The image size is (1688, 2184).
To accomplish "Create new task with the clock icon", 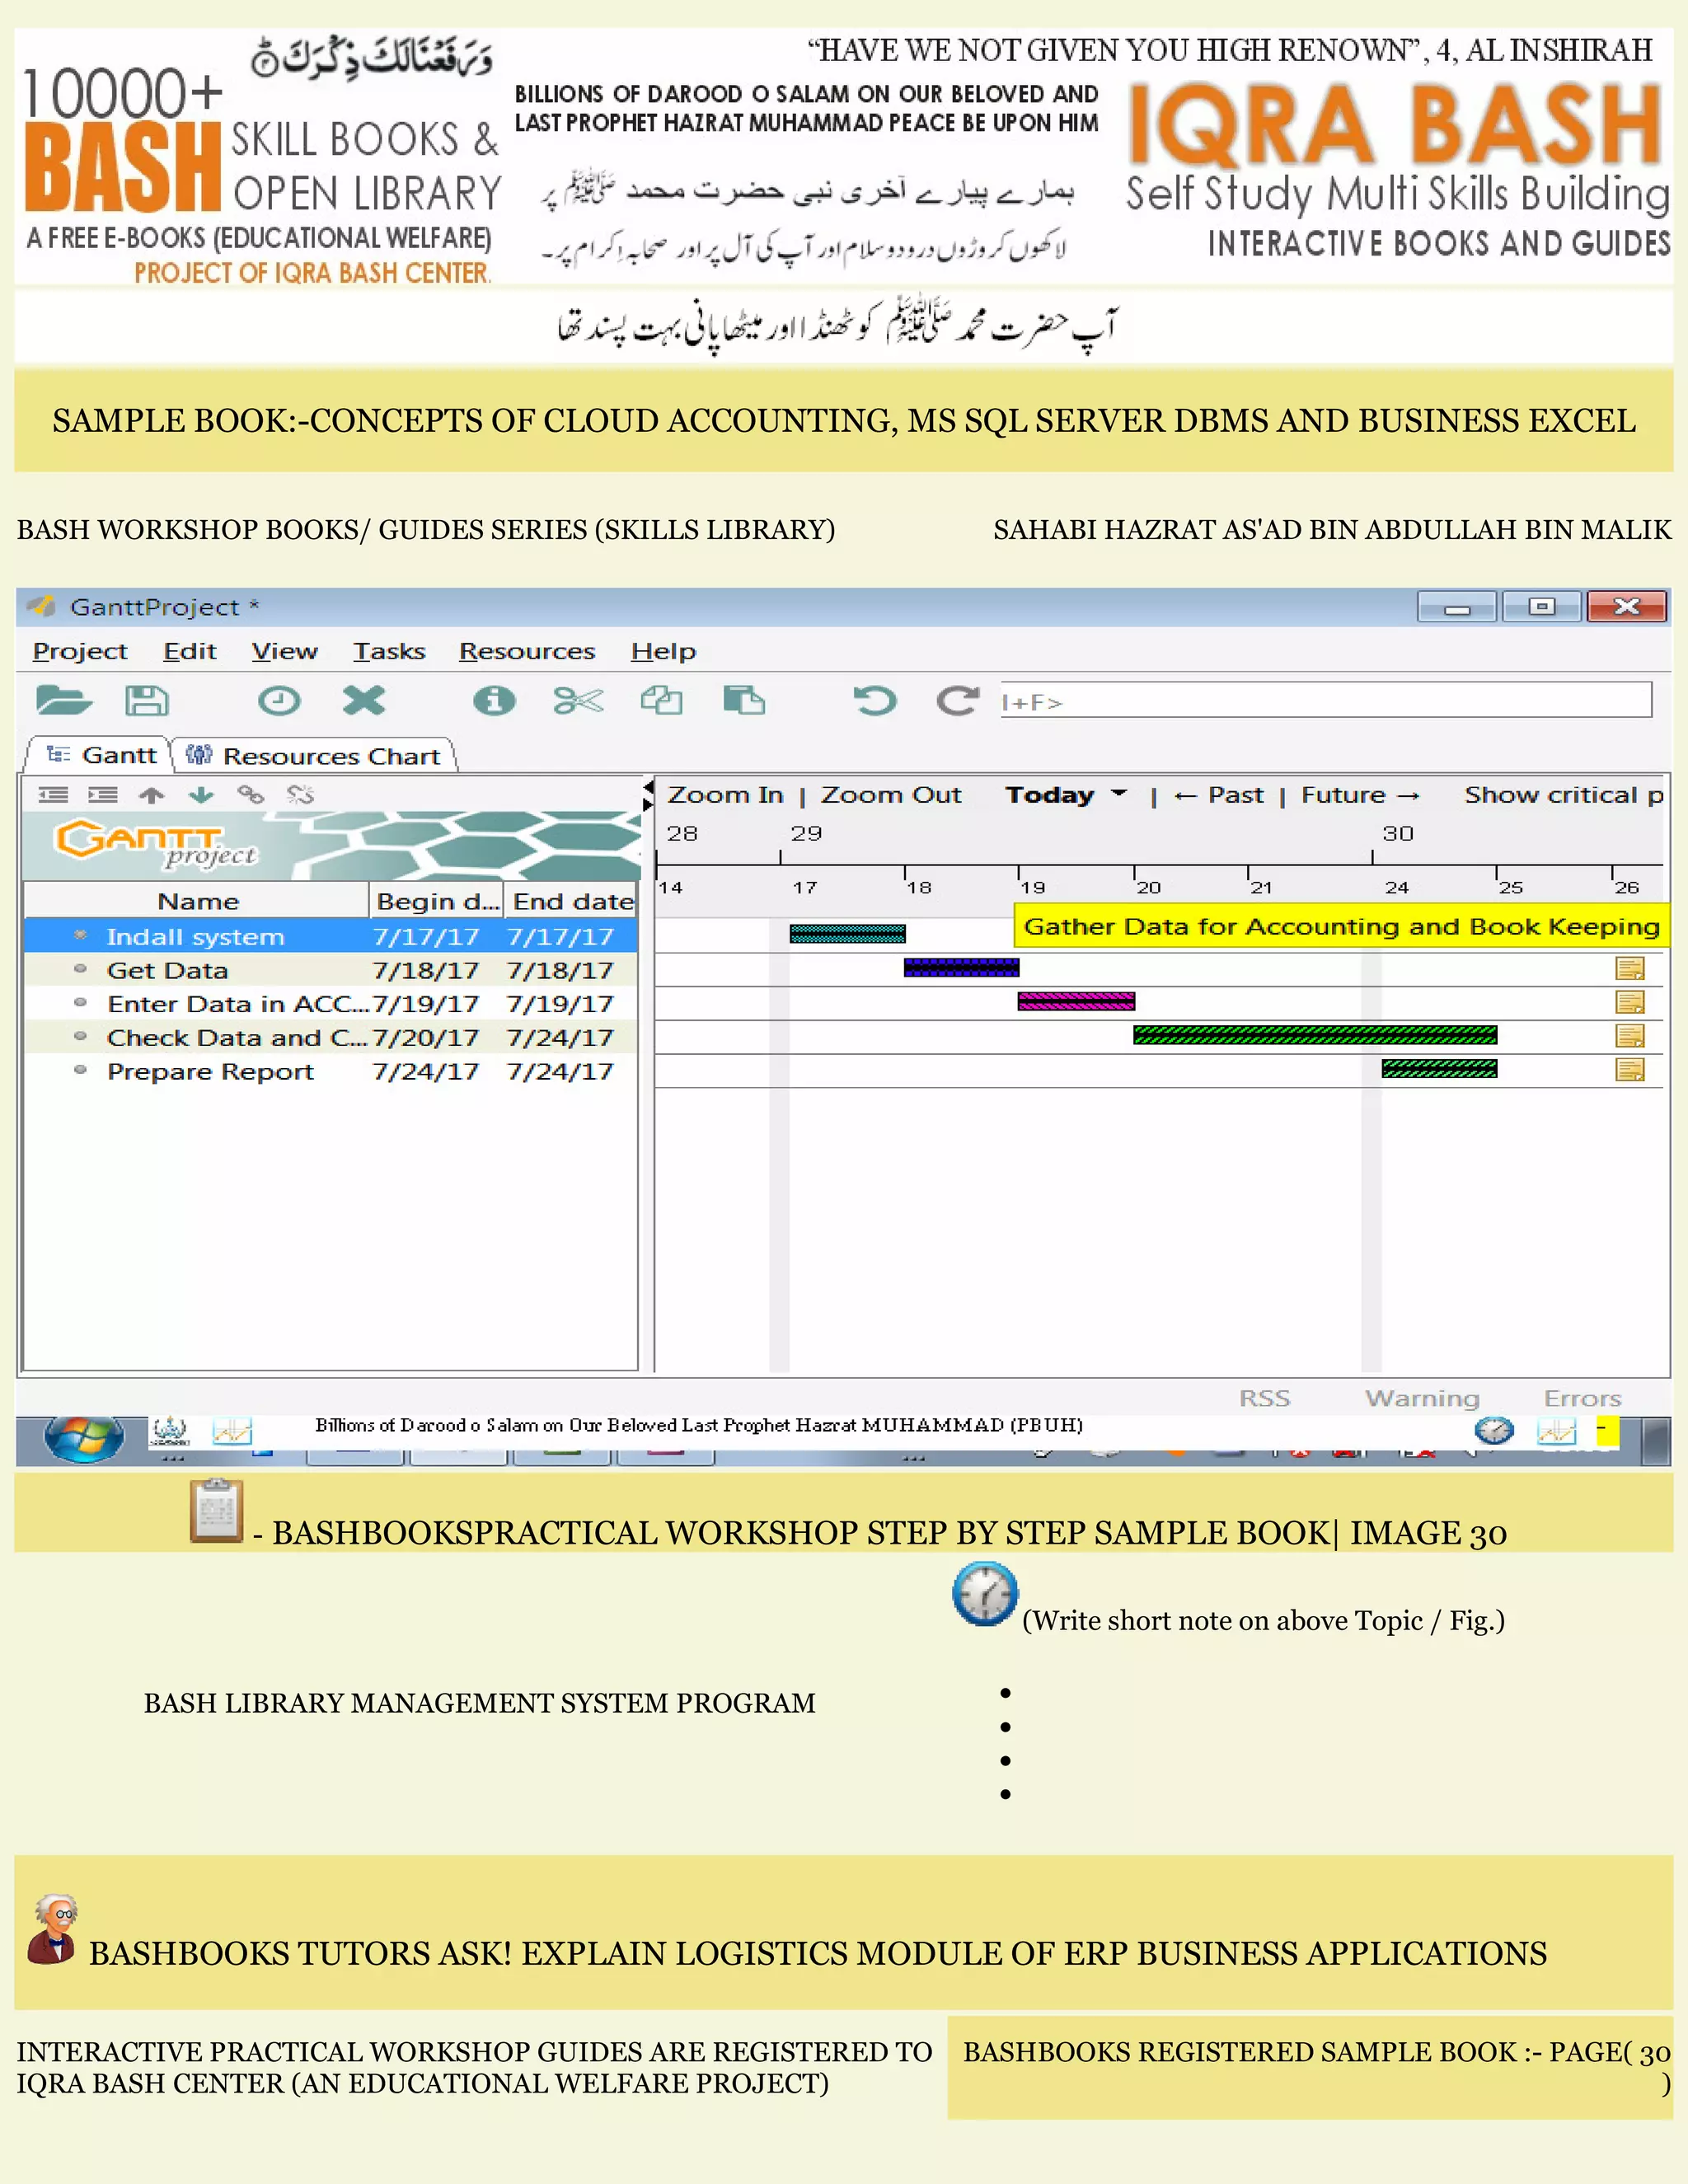I will [279, 700].
